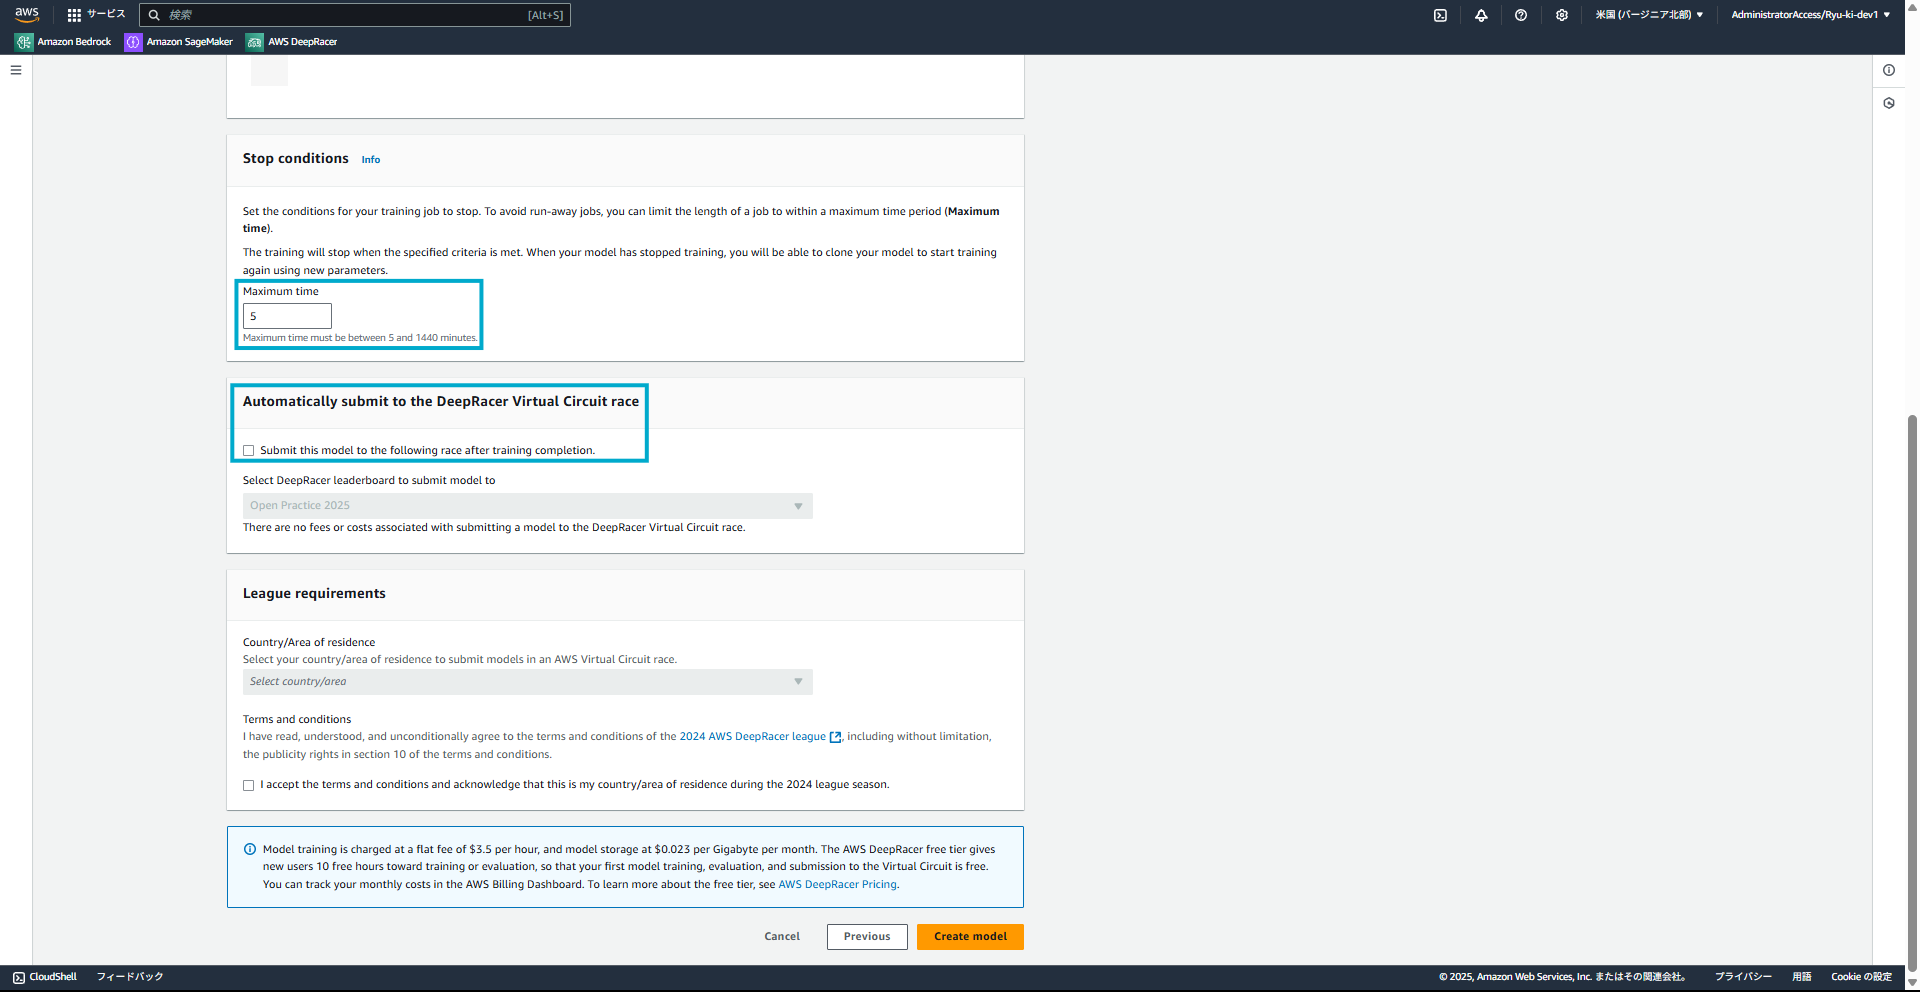The image size is (1920, 992).
Task: Expand the side navigation hamburger menu
Action: (16, 70)
